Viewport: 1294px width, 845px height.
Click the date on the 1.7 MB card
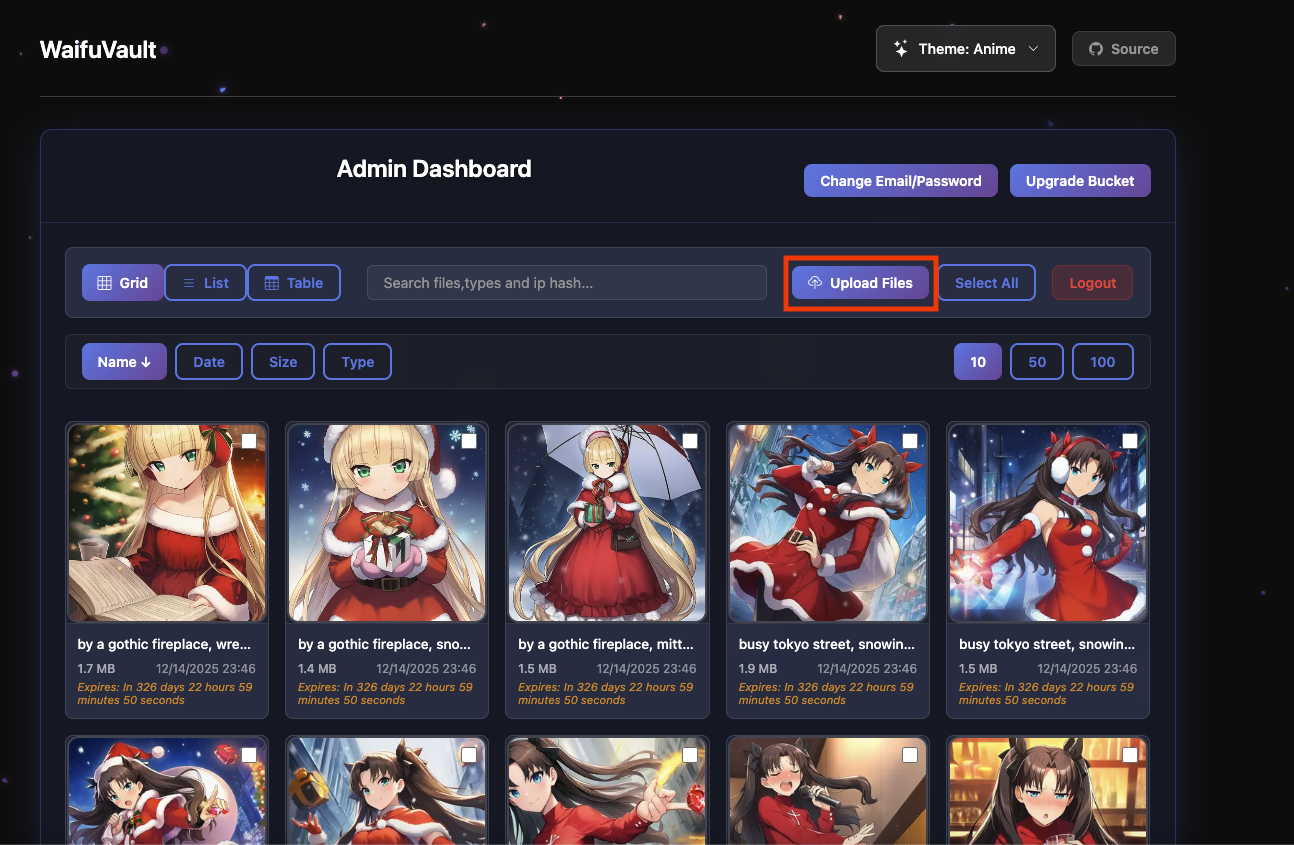(x=206, y=669)
